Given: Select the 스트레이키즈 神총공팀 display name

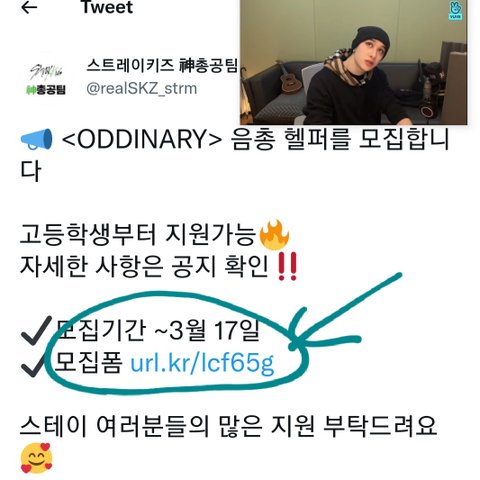Looking at the screenshot, I should click(x=162, y=65).
